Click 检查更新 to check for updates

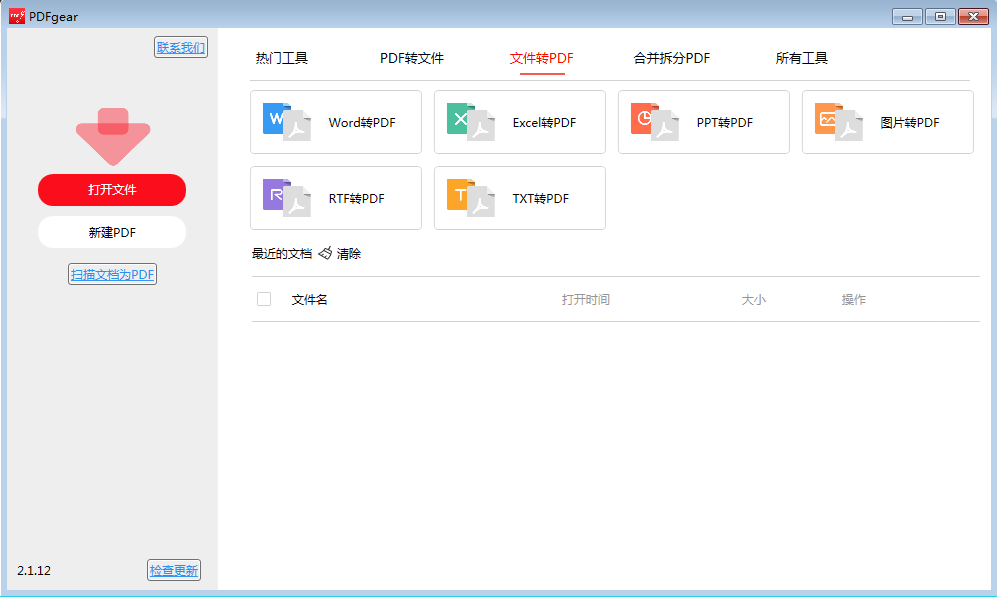pos(174,570)
